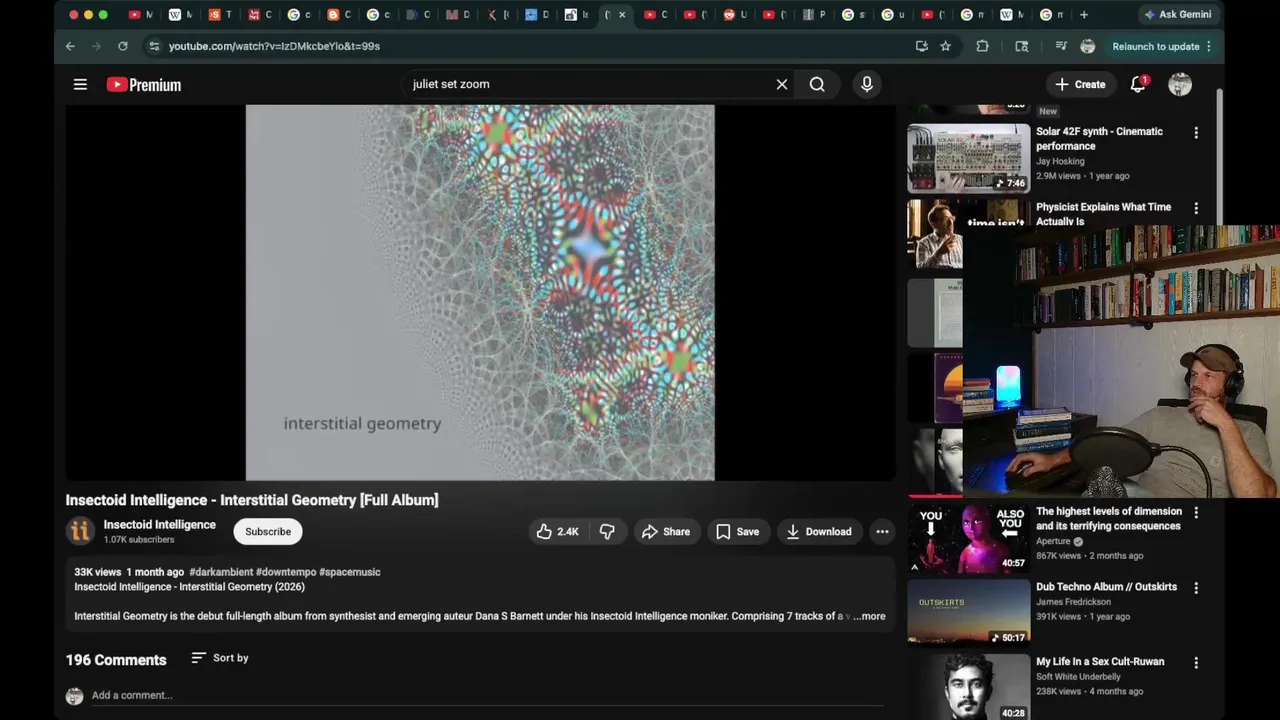1280x720 pixels.
Task: Subscribe to Insectoid Intelligence
Action: (268, 532)
